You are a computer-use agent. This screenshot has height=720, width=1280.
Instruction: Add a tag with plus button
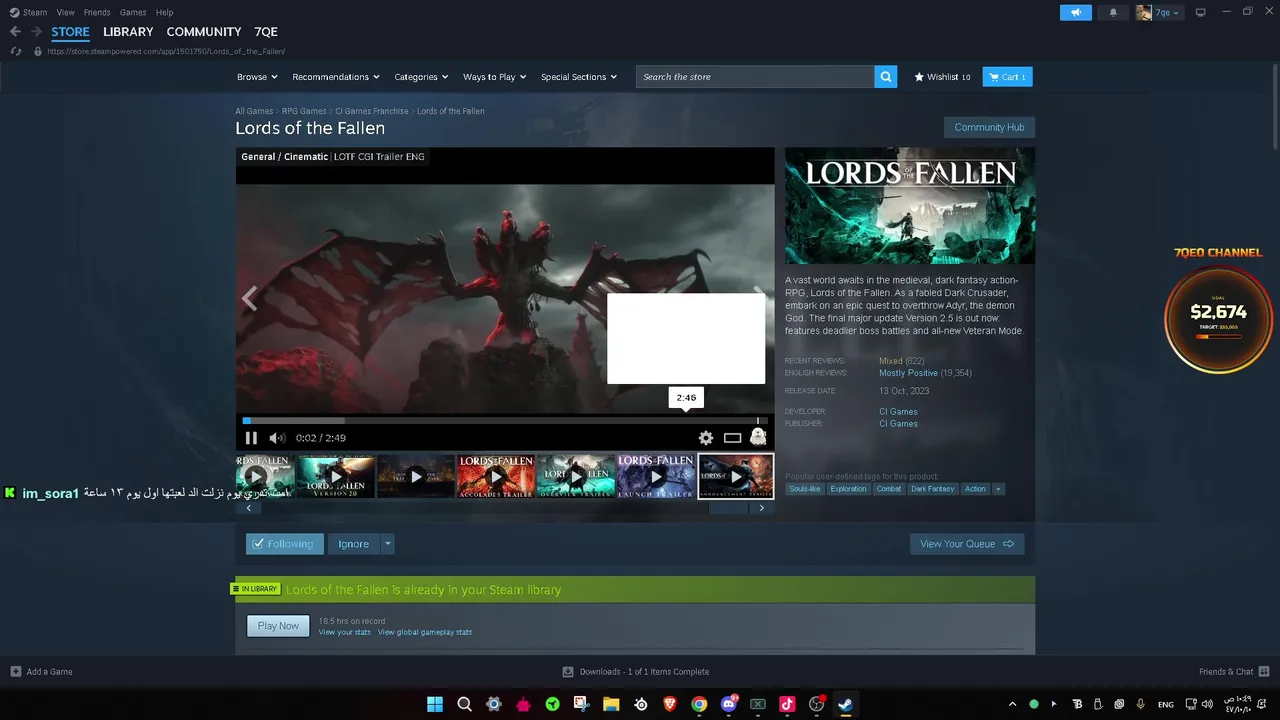point(998,489)
